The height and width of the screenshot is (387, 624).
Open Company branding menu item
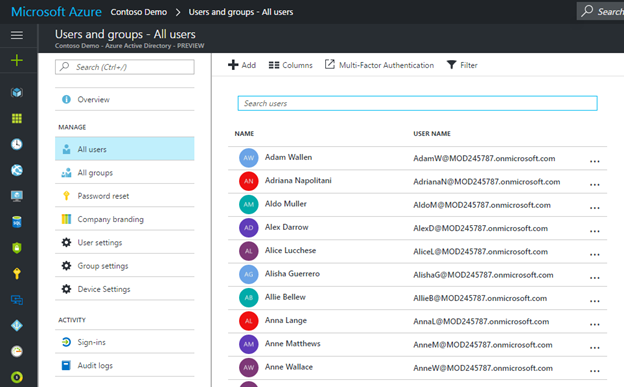[x=125, y=219]
